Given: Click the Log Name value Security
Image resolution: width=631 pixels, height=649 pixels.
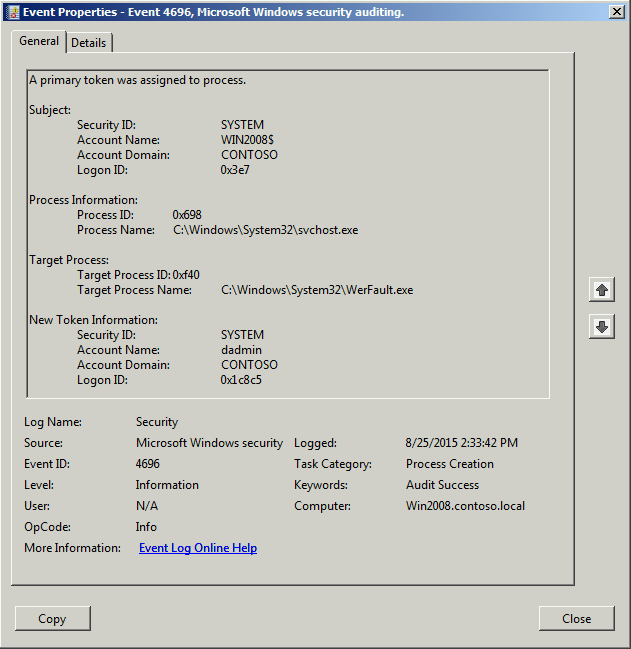Looking at the screenshot, I should click(x=157, y=422).
